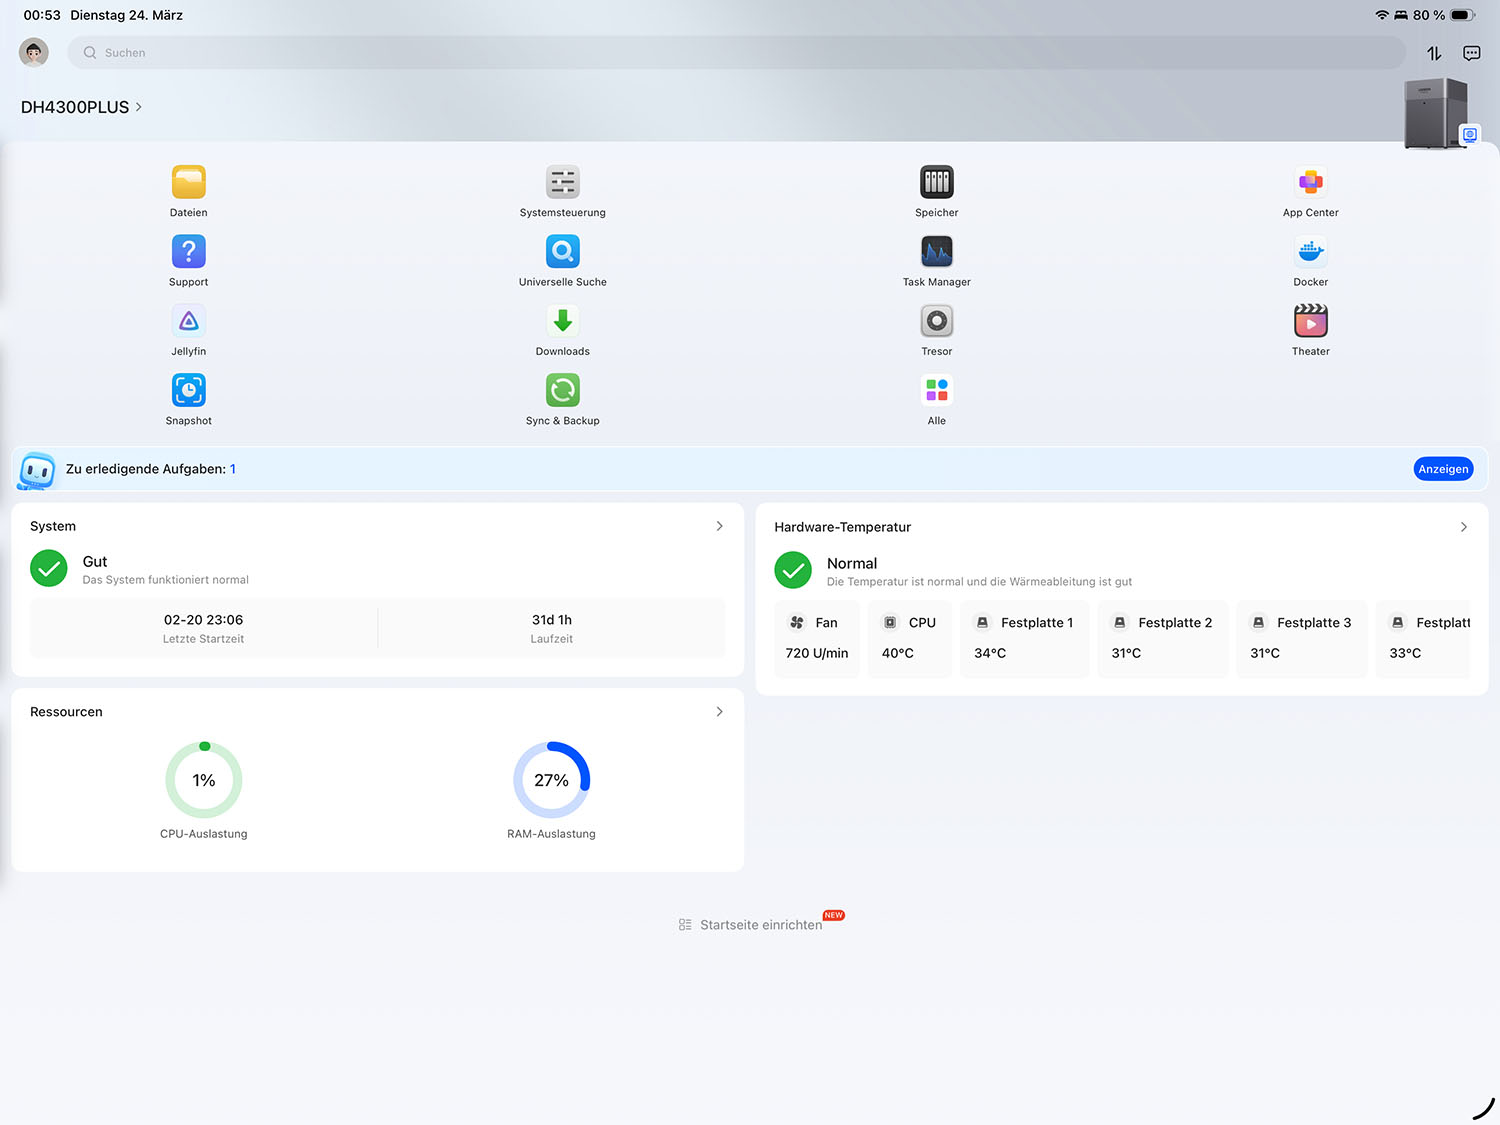
Task: Open Task Manager
Action: (x=936, y=252)
